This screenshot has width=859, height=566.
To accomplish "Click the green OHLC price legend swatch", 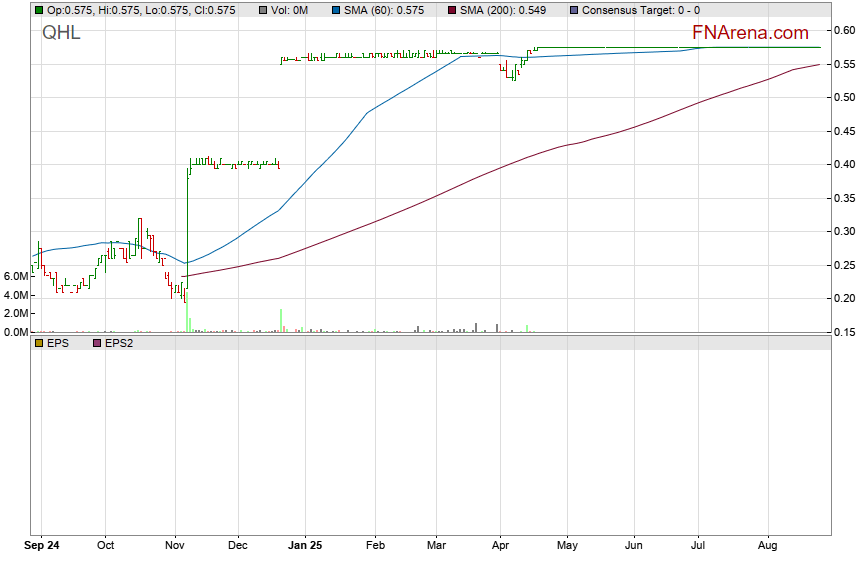I will (x=38, y=10).
